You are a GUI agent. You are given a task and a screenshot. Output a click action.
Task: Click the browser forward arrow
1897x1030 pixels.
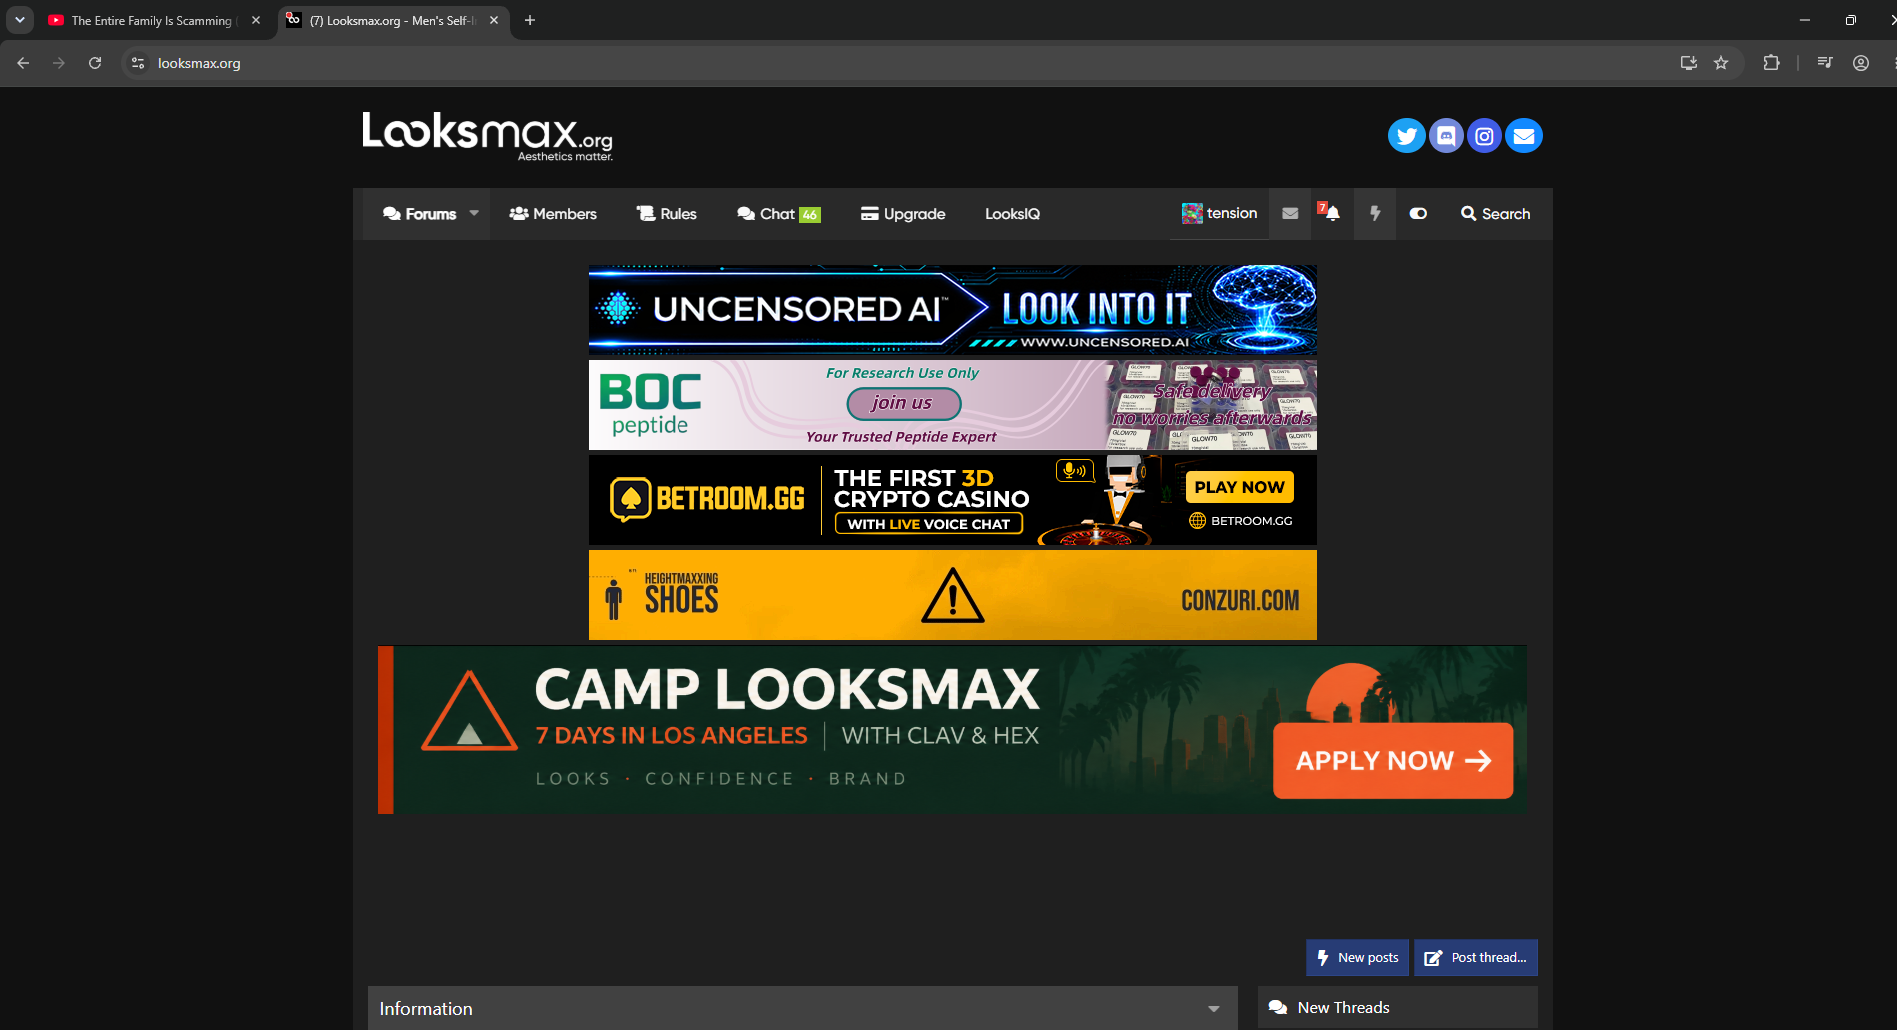pyautogui.click(x=59, y=63)
